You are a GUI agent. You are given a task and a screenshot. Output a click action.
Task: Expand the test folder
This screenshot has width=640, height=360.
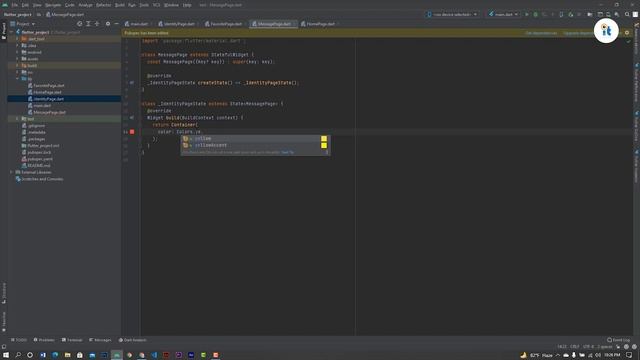click(17, 119)
